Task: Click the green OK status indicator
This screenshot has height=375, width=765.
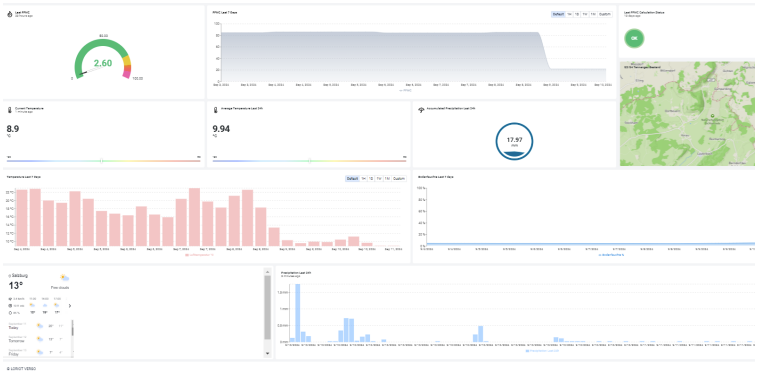Action: 634,38
